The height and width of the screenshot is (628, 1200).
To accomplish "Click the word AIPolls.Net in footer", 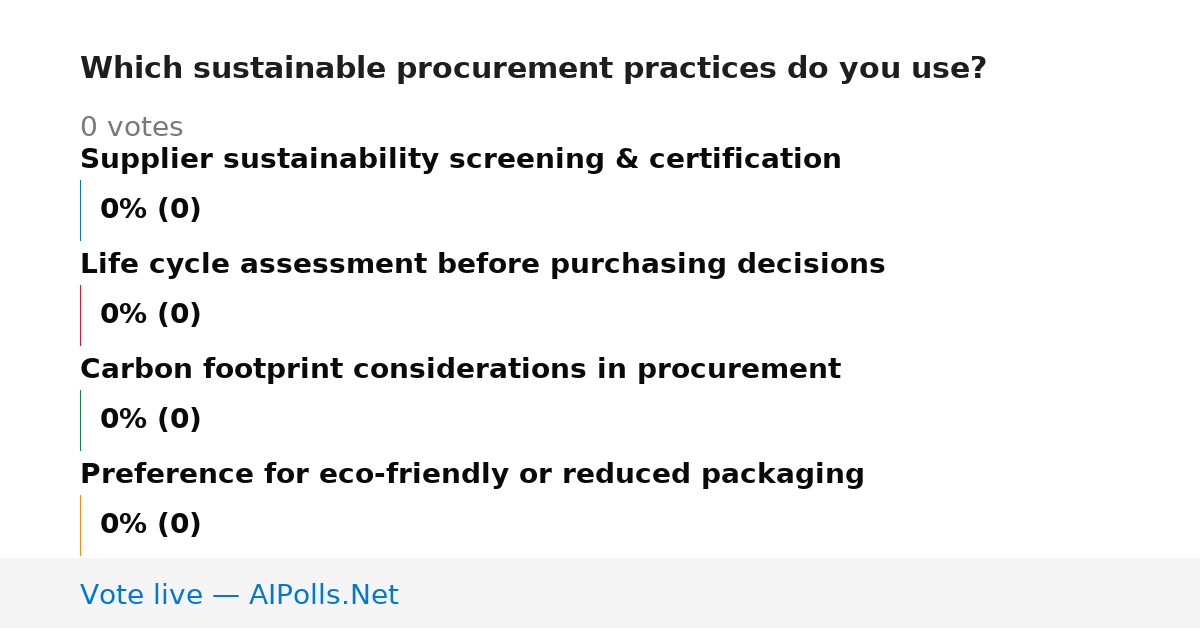I will (x=323, y=596).
